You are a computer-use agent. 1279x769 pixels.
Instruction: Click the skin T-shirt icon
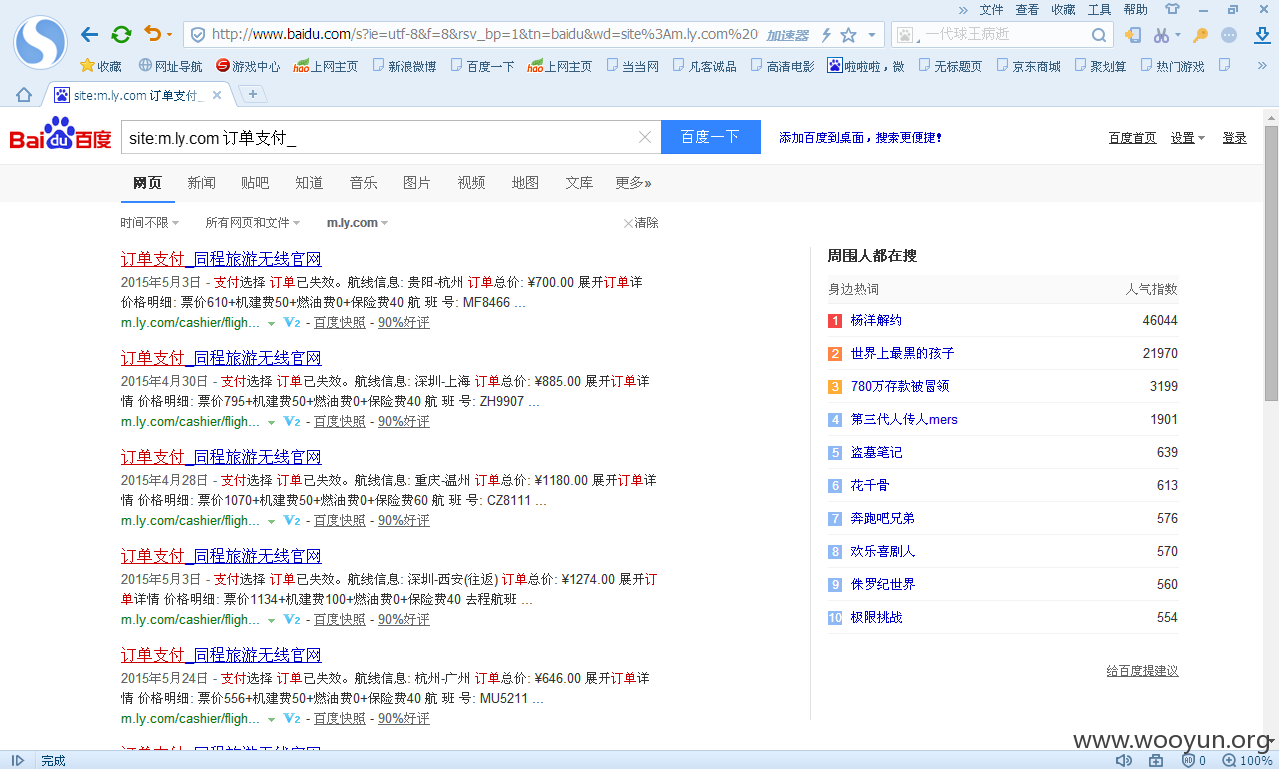pyautogui.click(x=1171, y=9)
